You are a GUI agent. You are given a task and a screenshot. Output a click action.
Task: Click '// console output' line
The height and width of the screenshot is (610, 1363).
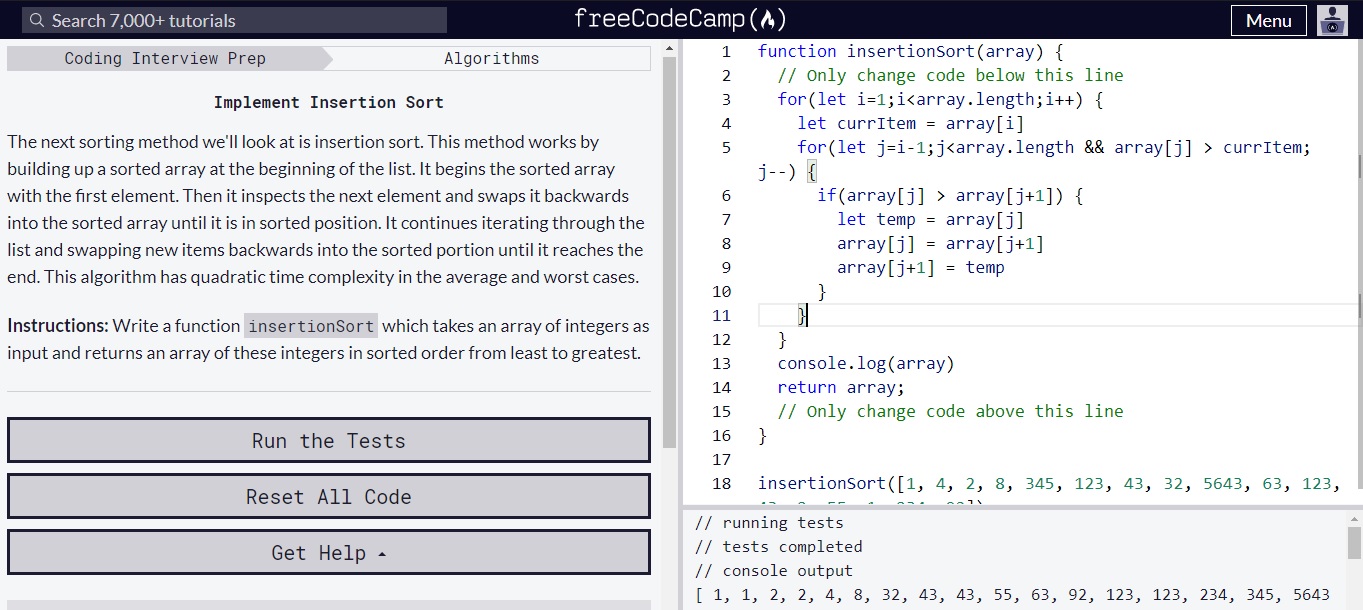tap(774, 570)
